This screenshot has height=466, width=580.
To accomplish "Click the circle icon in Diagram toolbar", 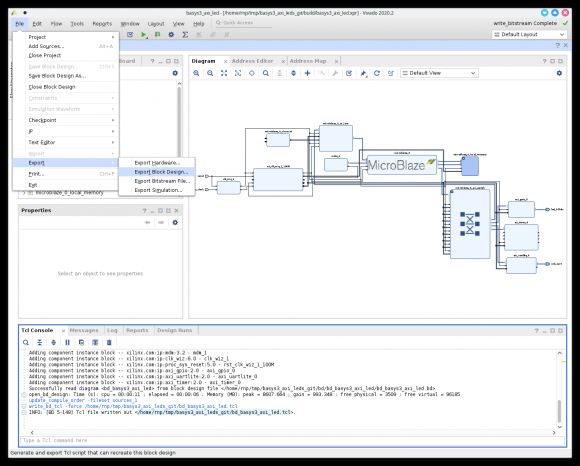I will tap(252, 73).
